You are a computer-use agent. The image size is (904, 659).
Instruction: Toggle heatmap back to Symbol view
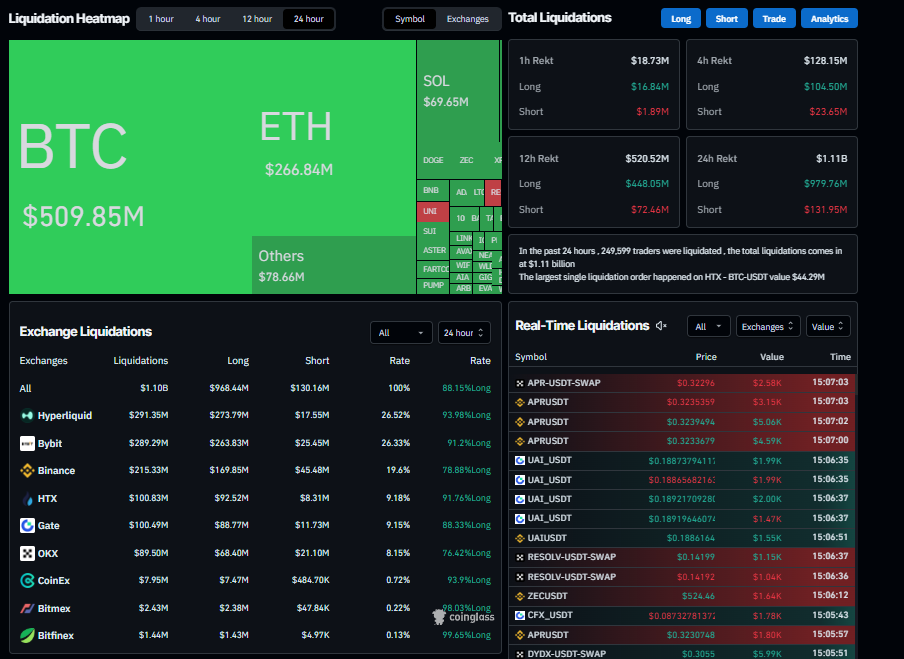409,18
